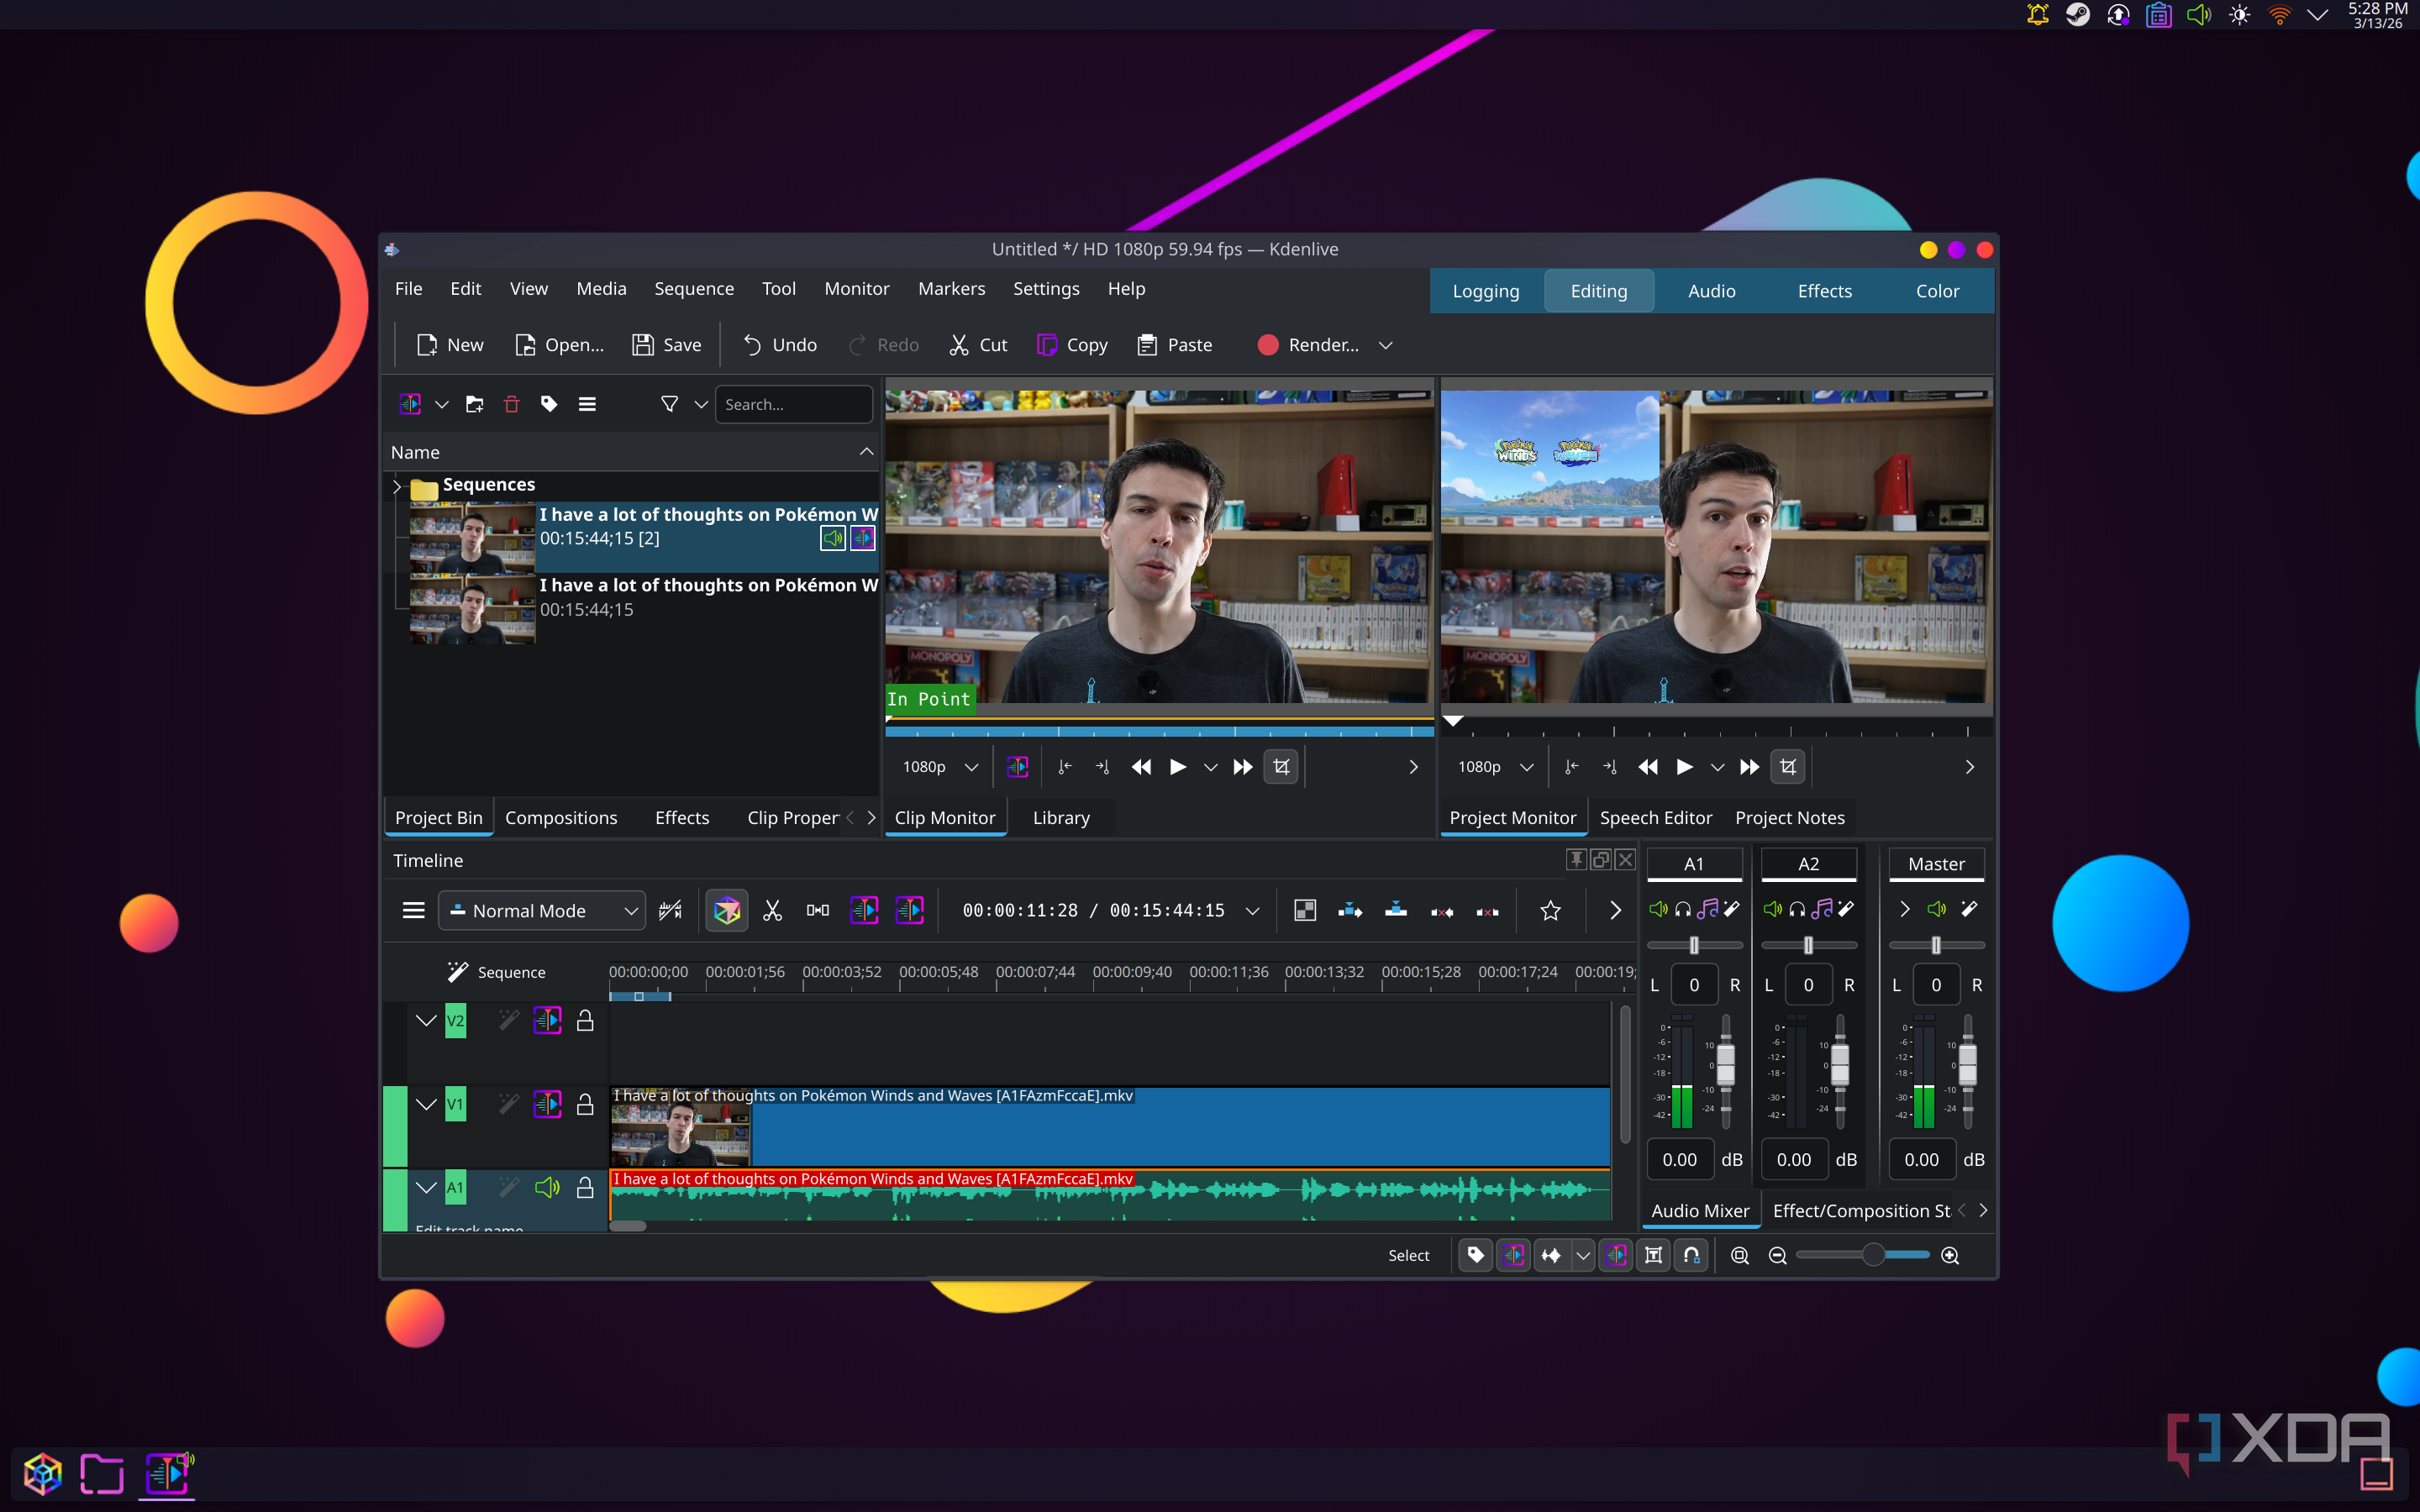Click the zoom in timeline icon
The height and width of the screenshot is (1512, 2420).
point(1950,1255)
